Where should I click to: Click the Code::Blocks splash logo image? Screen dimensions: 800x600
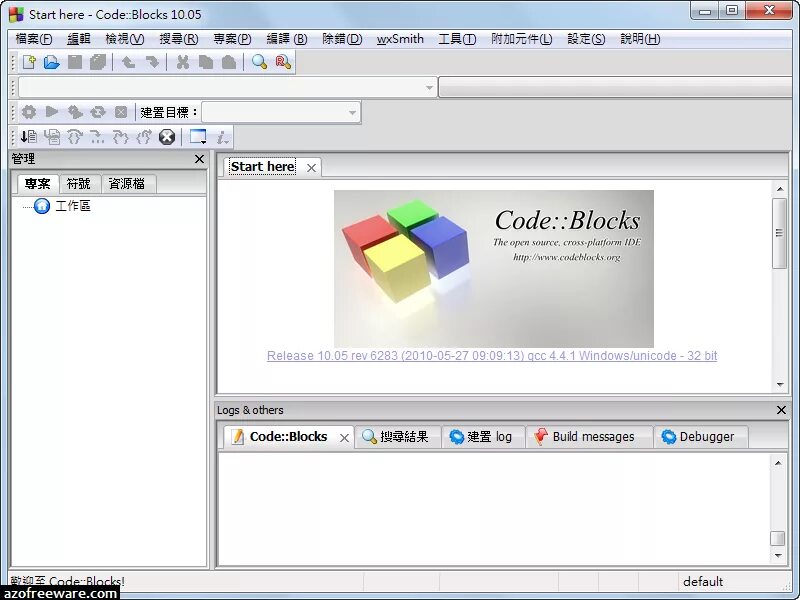(494, 269)
